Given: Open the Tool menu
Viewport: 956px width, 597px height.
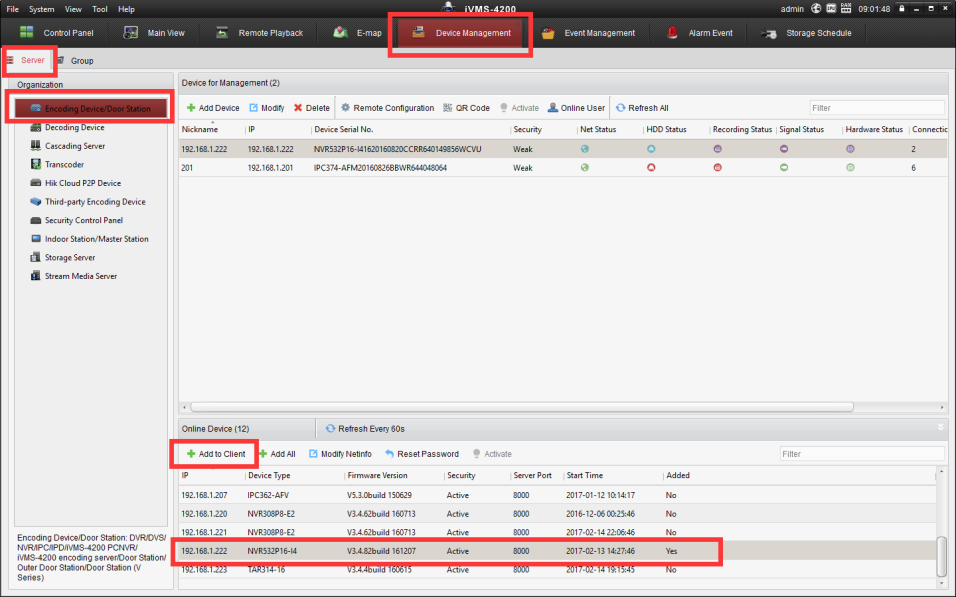Looking at the screenshot, I should (x=100, y=9).
